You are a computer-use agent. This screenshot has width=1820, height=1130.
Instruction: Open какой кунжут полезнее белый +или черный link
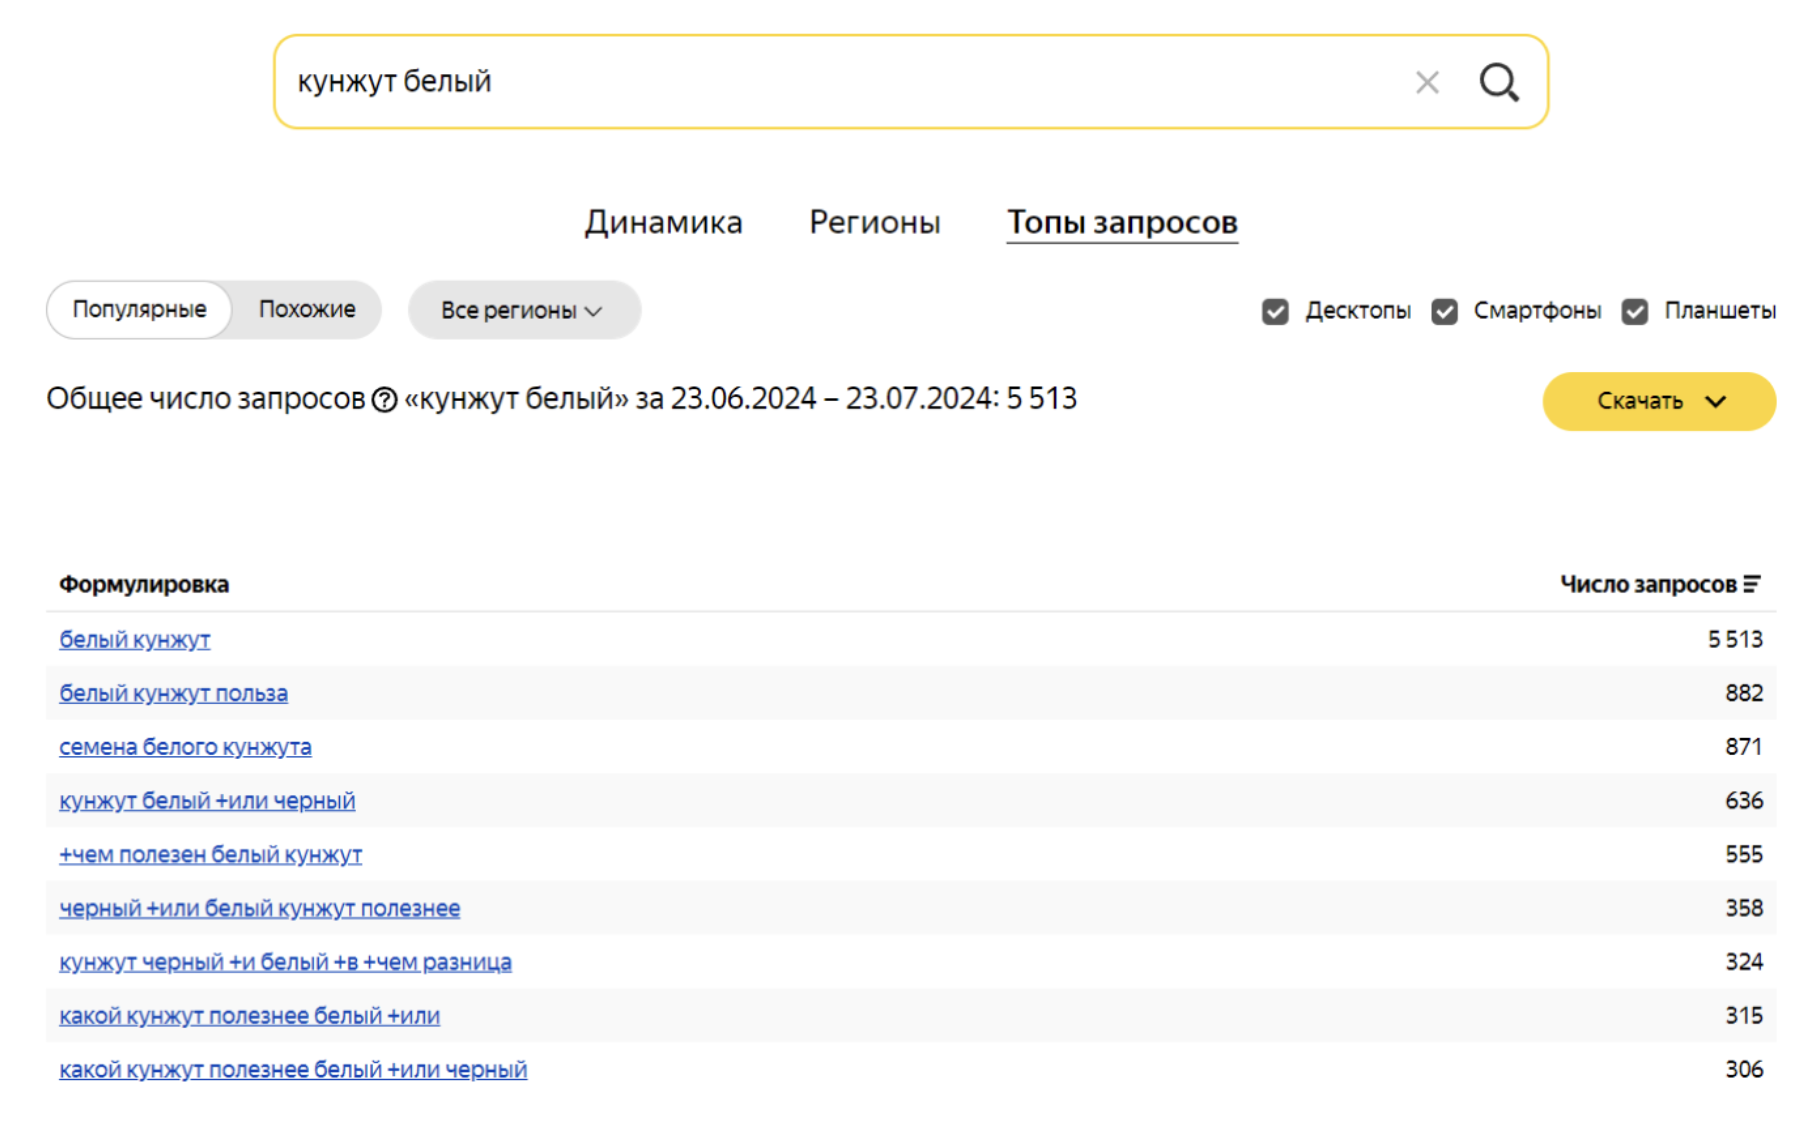pos(293,1070)
